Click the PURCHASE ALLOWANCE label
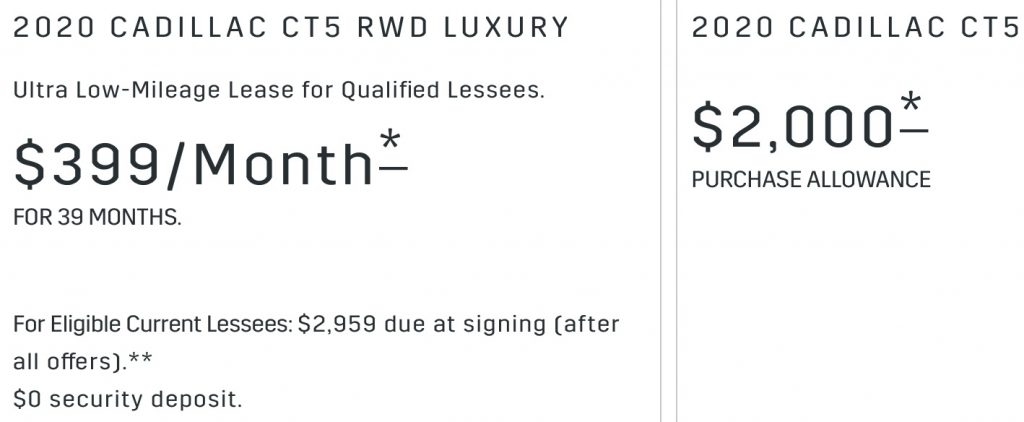1024x422 pixels. pyautogui.click(x=811, y=179)
